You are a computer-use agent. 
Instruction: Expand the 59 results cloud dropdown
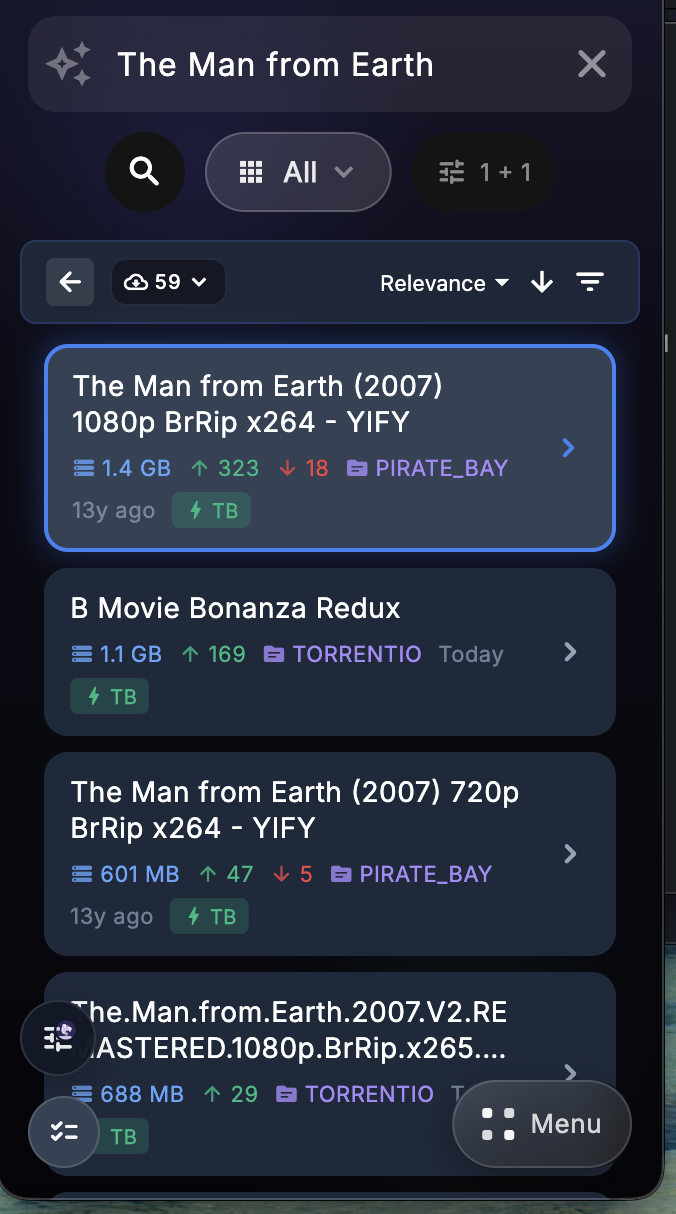coord(168,282)
